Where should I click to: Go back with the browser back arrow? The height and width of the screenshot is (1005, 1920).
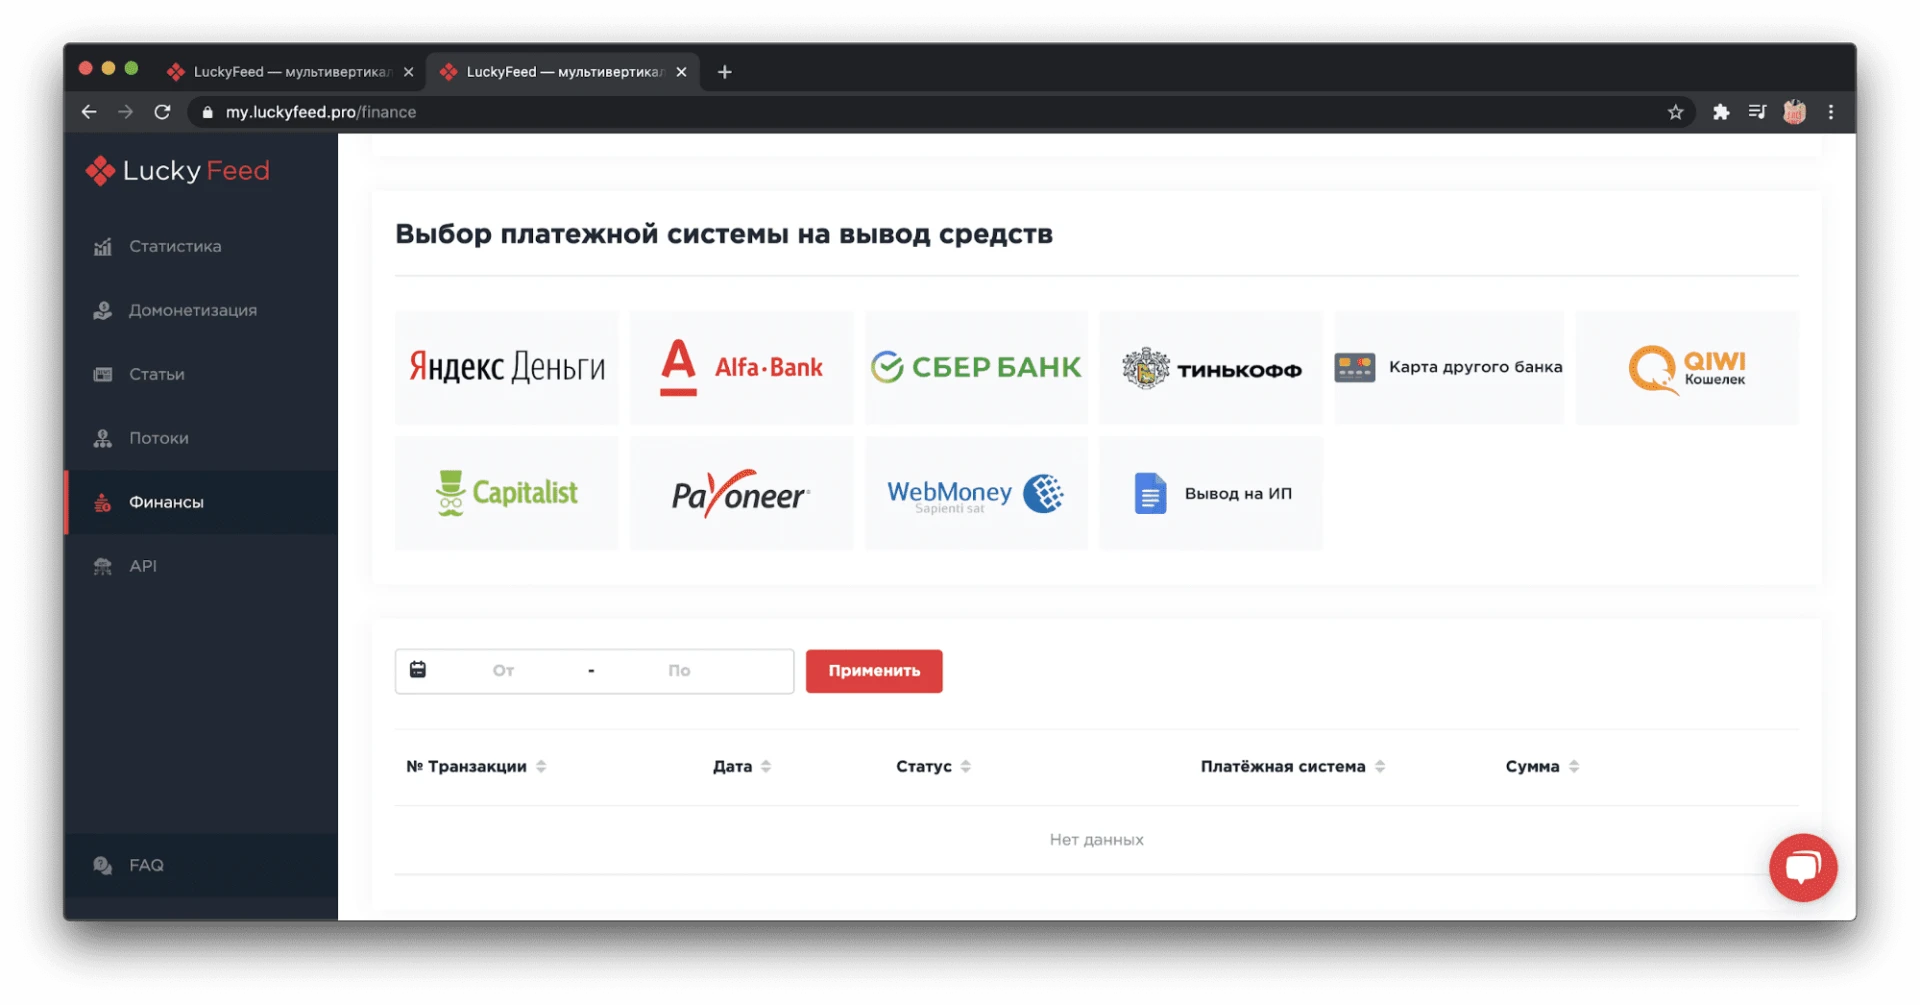click(x=89, y=112)
